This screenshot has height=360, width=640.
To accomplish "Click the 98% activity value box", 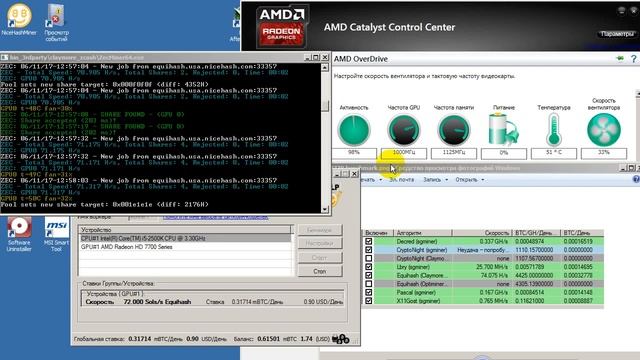I will coord(353,153).
